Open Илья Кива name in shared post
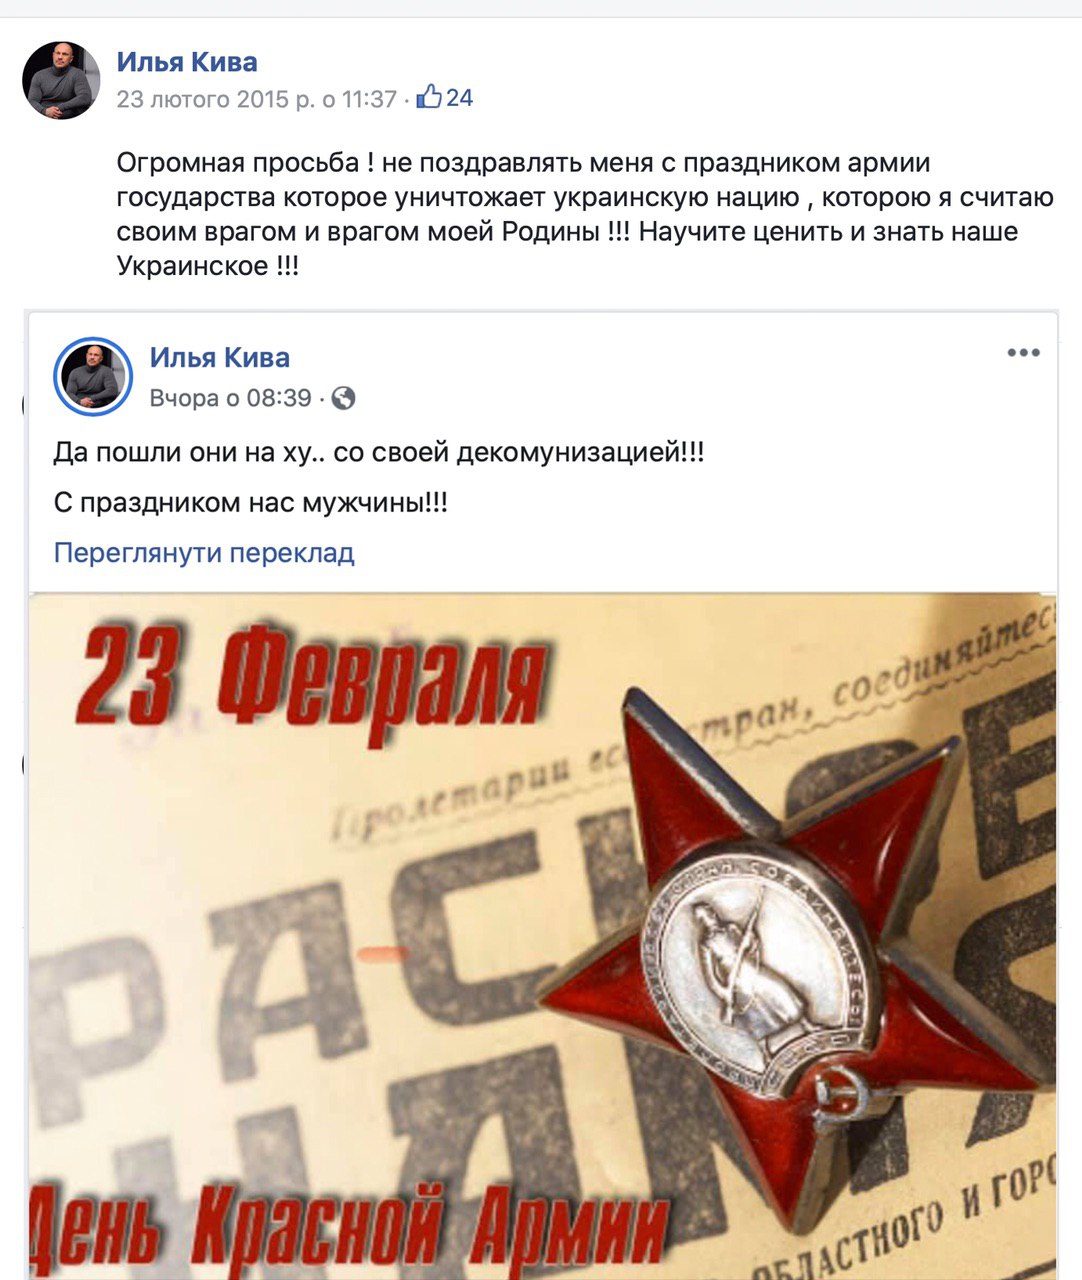Image resolution: width=1082 pixels, height=1280 pixels. pyautogui.click(x=220, y=357)
